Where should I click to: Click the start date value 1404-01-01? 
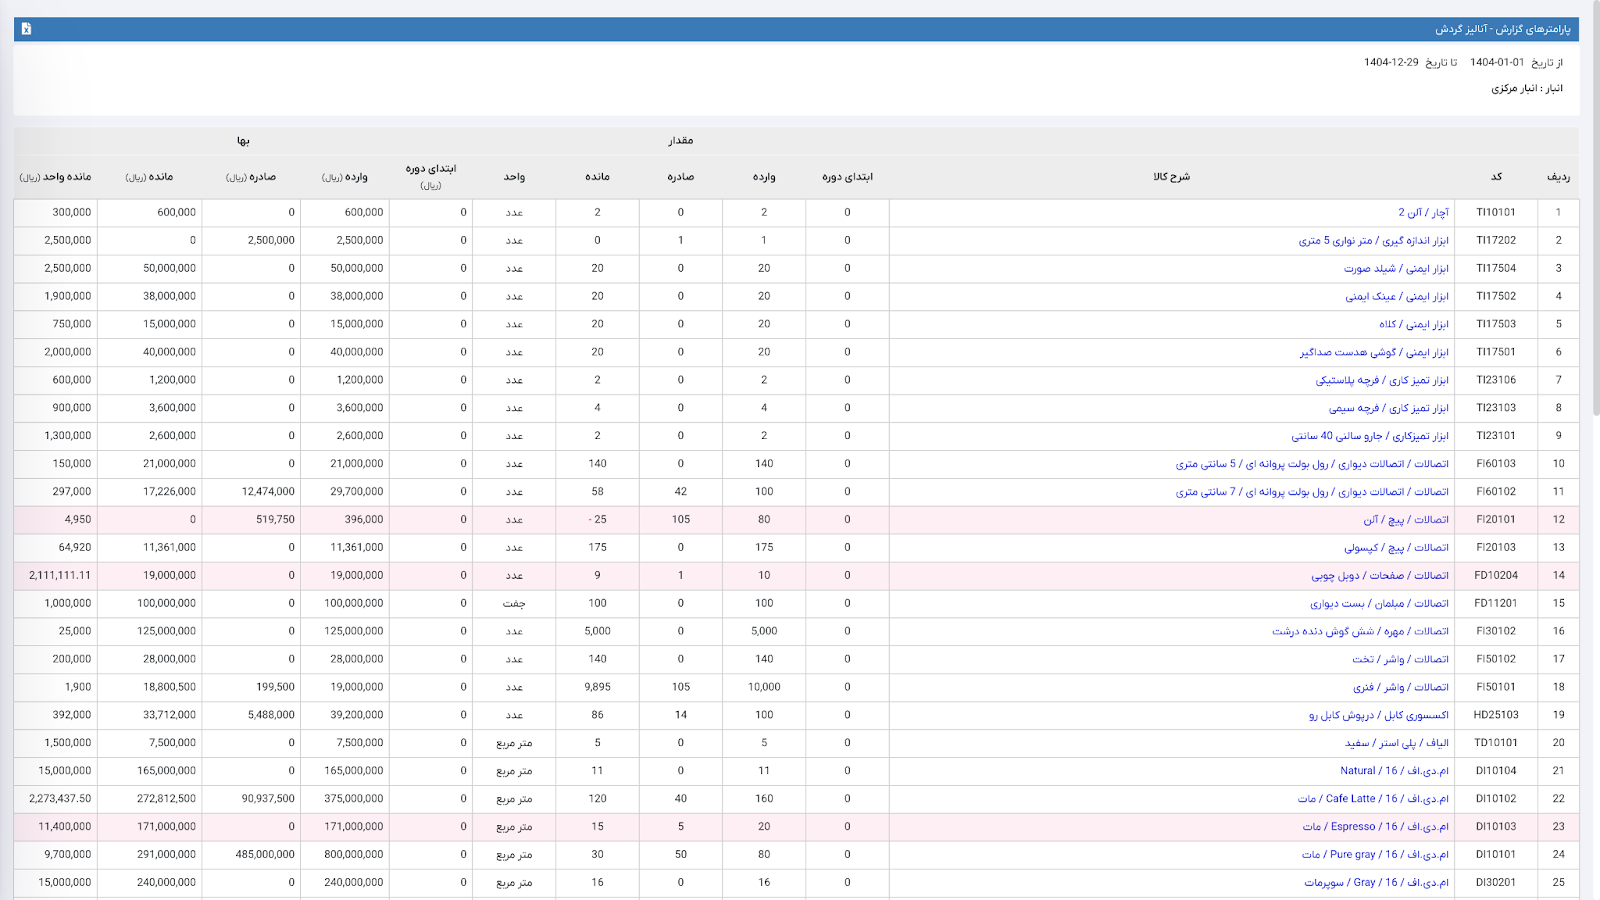pyautogui.click(x=1497, y=62)
